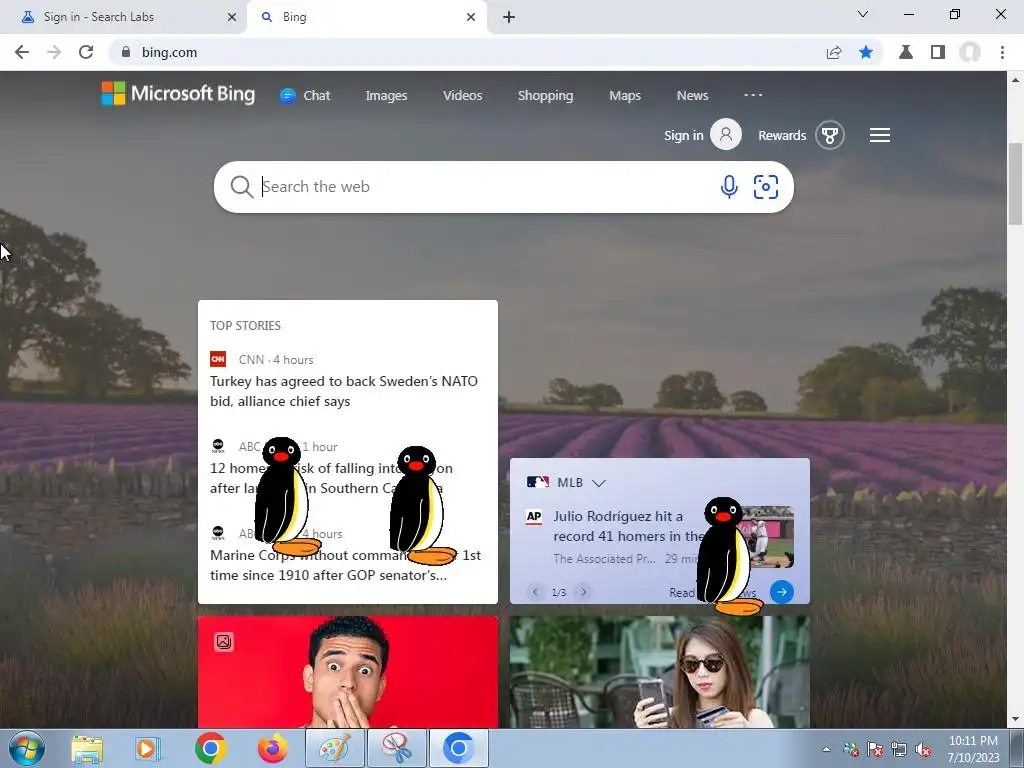This screenshot has width=1024, height=768.
Task: Open Chrome three-dot menu
Action: point(1002,52)
